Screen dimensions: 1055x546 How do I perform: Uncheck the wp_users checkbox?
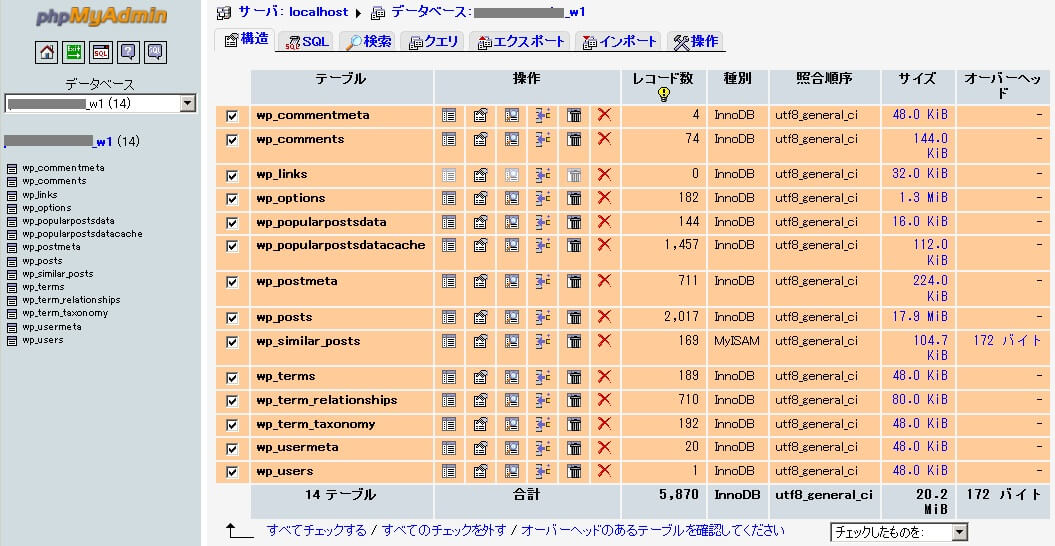pos(232,472)
